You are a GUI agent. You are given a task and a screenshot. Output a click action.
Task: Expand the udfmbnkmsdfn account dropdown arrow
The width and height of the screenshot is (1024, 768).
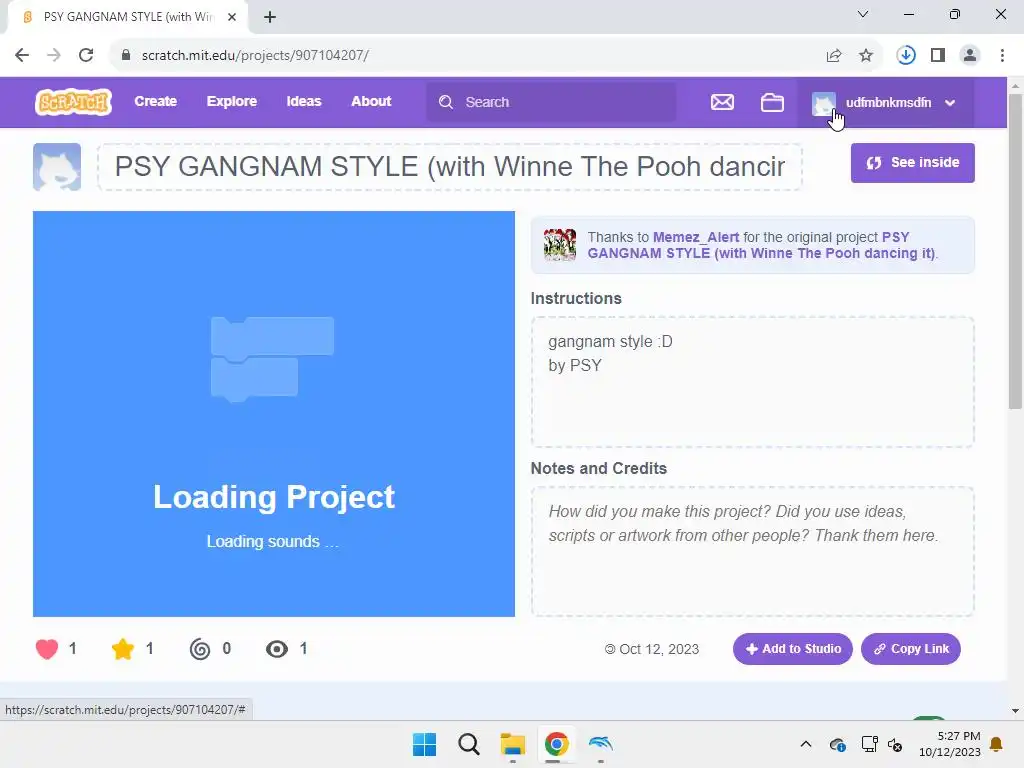click(950, 103)
